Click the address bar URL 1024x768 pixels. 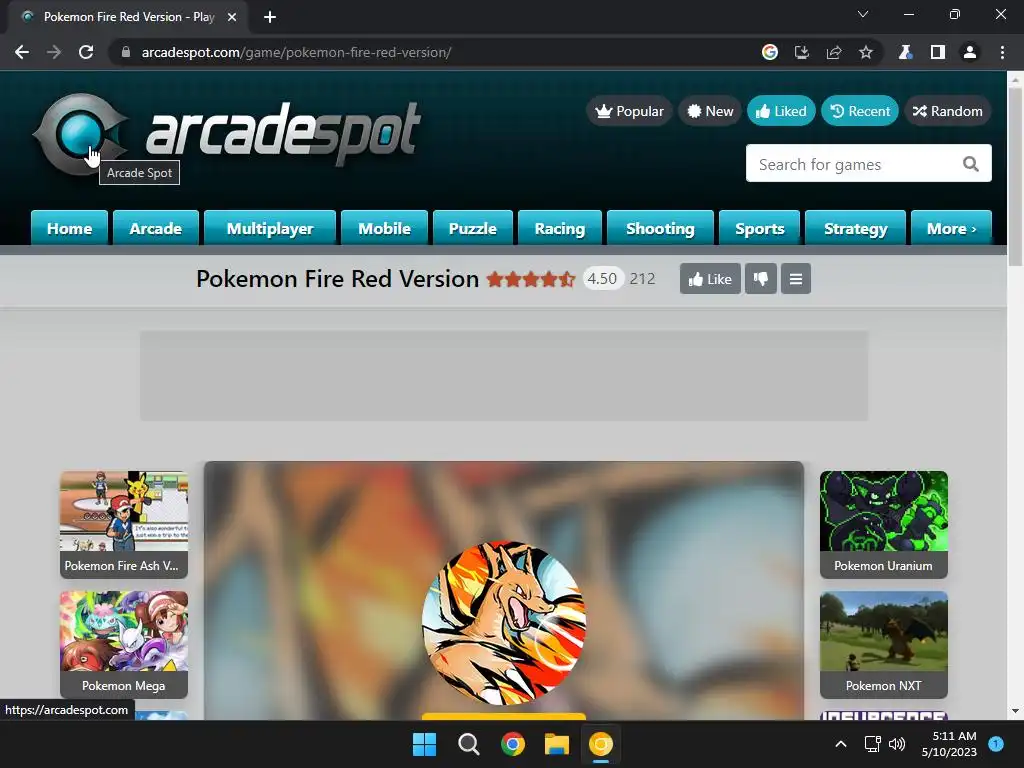tap(296, 52)
